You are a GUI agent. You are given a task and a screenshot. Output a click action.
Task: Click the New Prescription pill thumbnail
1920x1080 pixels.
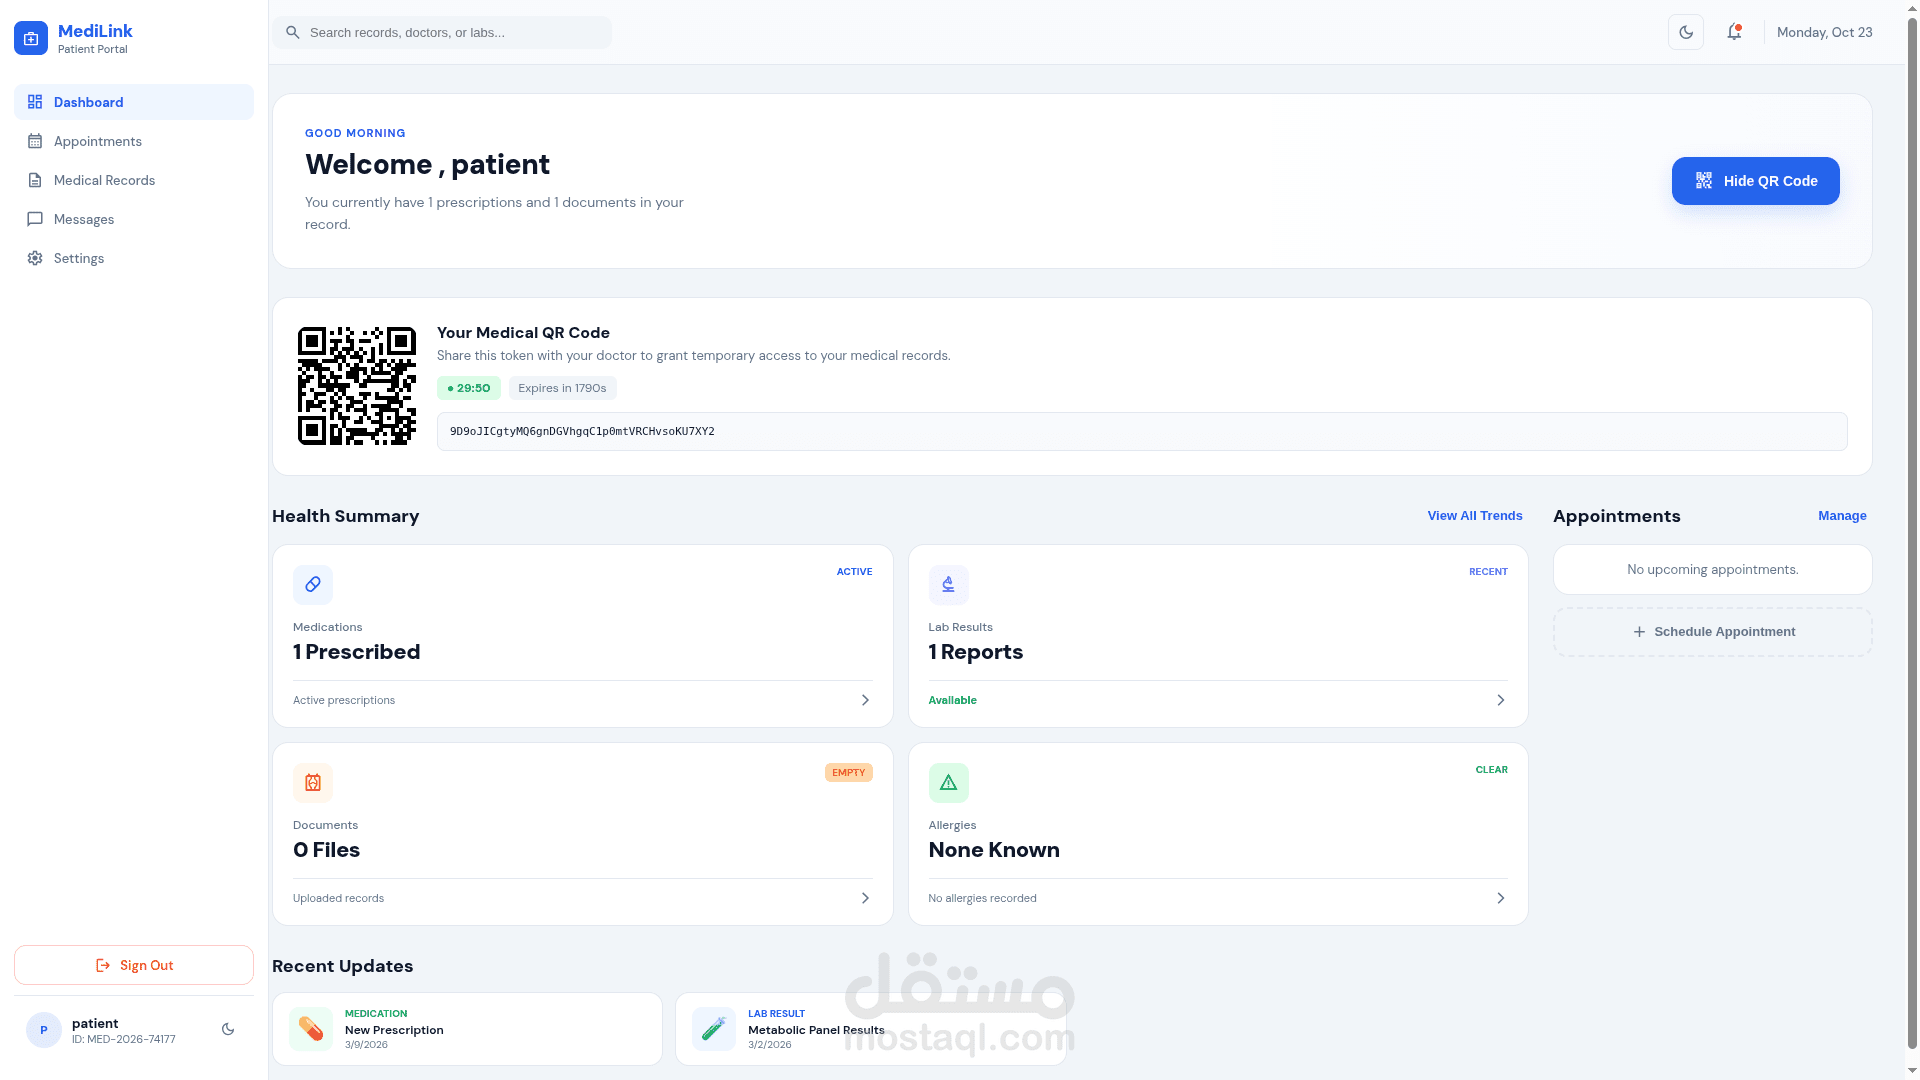(311, 1028)
